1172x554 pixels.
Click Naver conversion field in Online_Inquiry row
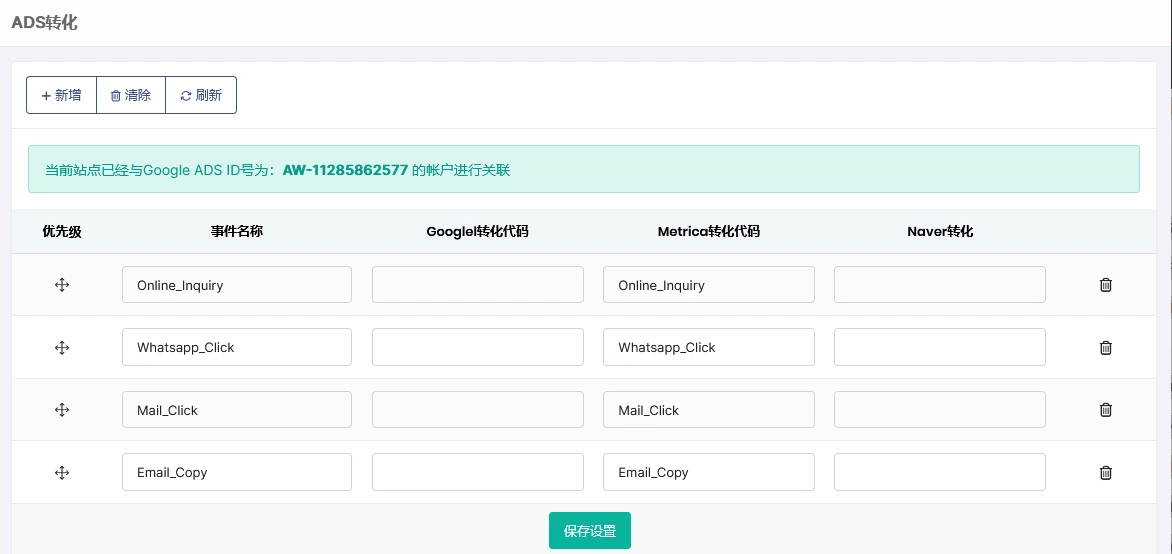[x=940, y=285]
